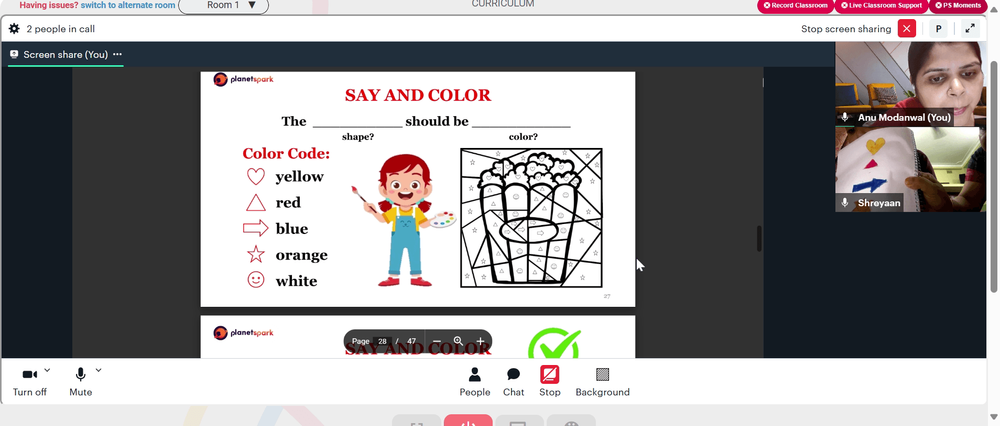Open the People panel
This screenshot has width=1000, height=426.
(x=475, y=381)
